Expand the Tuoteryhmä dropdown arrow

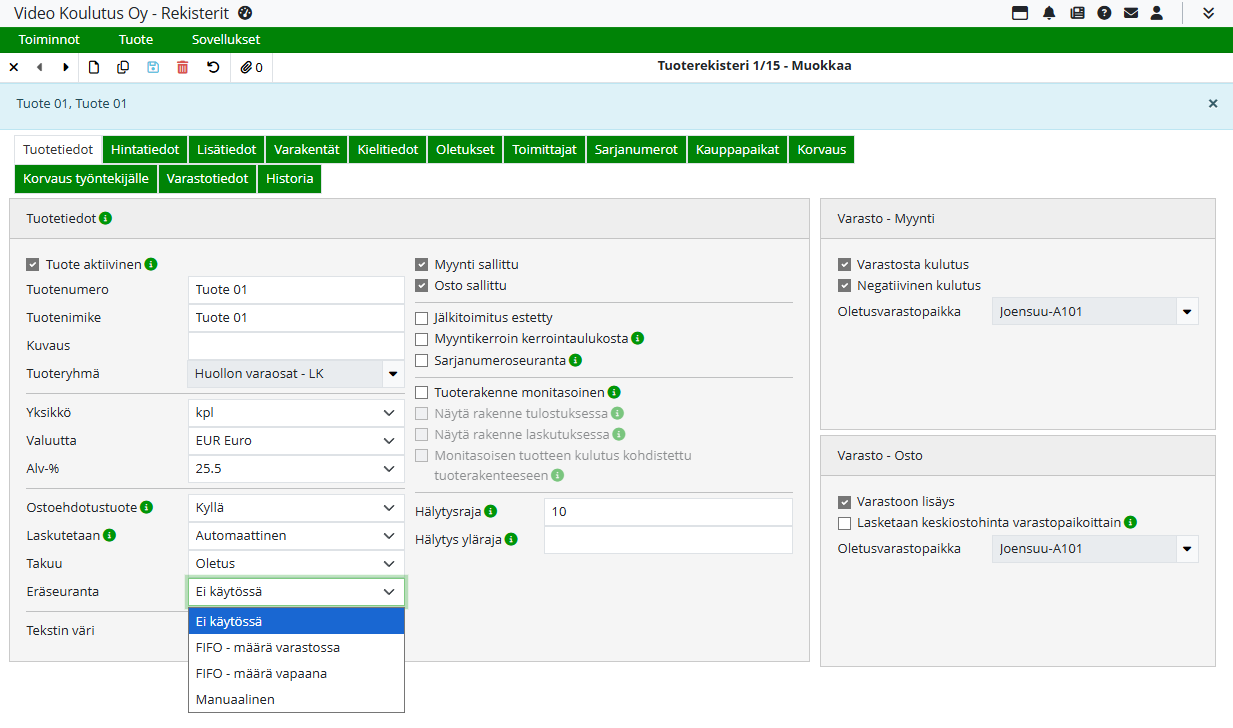[x=392, y=374]
